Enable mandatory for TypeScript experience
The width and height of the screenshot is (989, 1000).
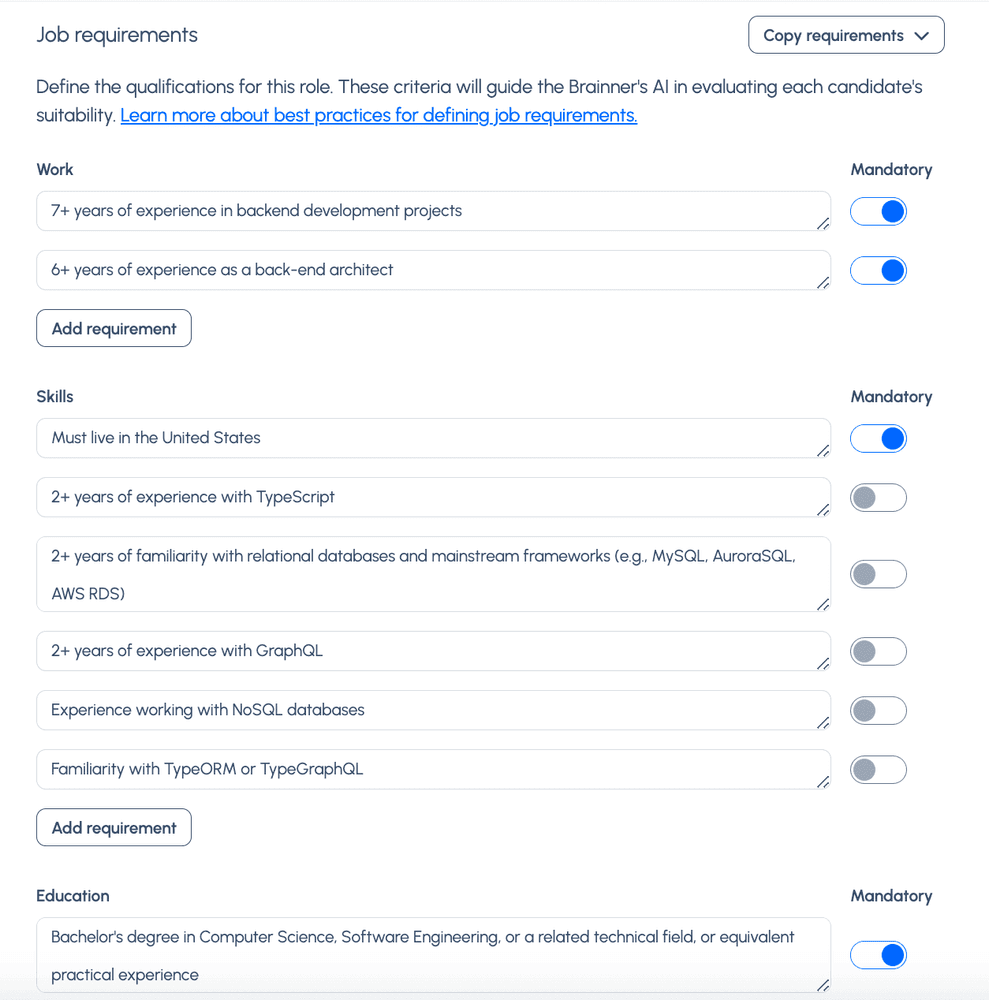[878, 497]
